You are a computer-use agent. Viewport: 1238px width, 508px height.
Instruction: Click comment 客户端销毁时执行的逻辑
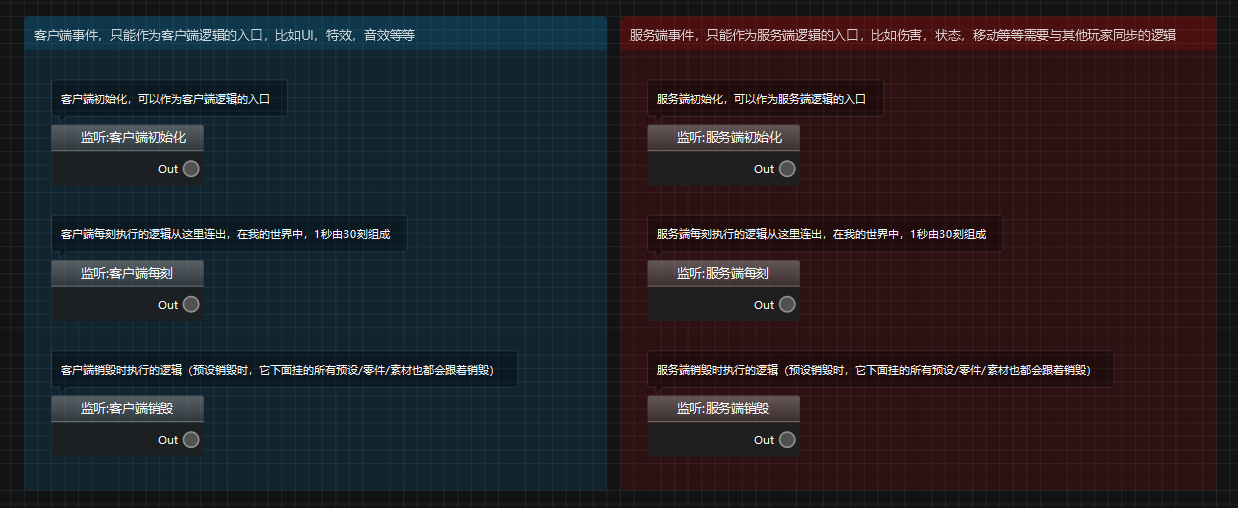tap(284, 370)
